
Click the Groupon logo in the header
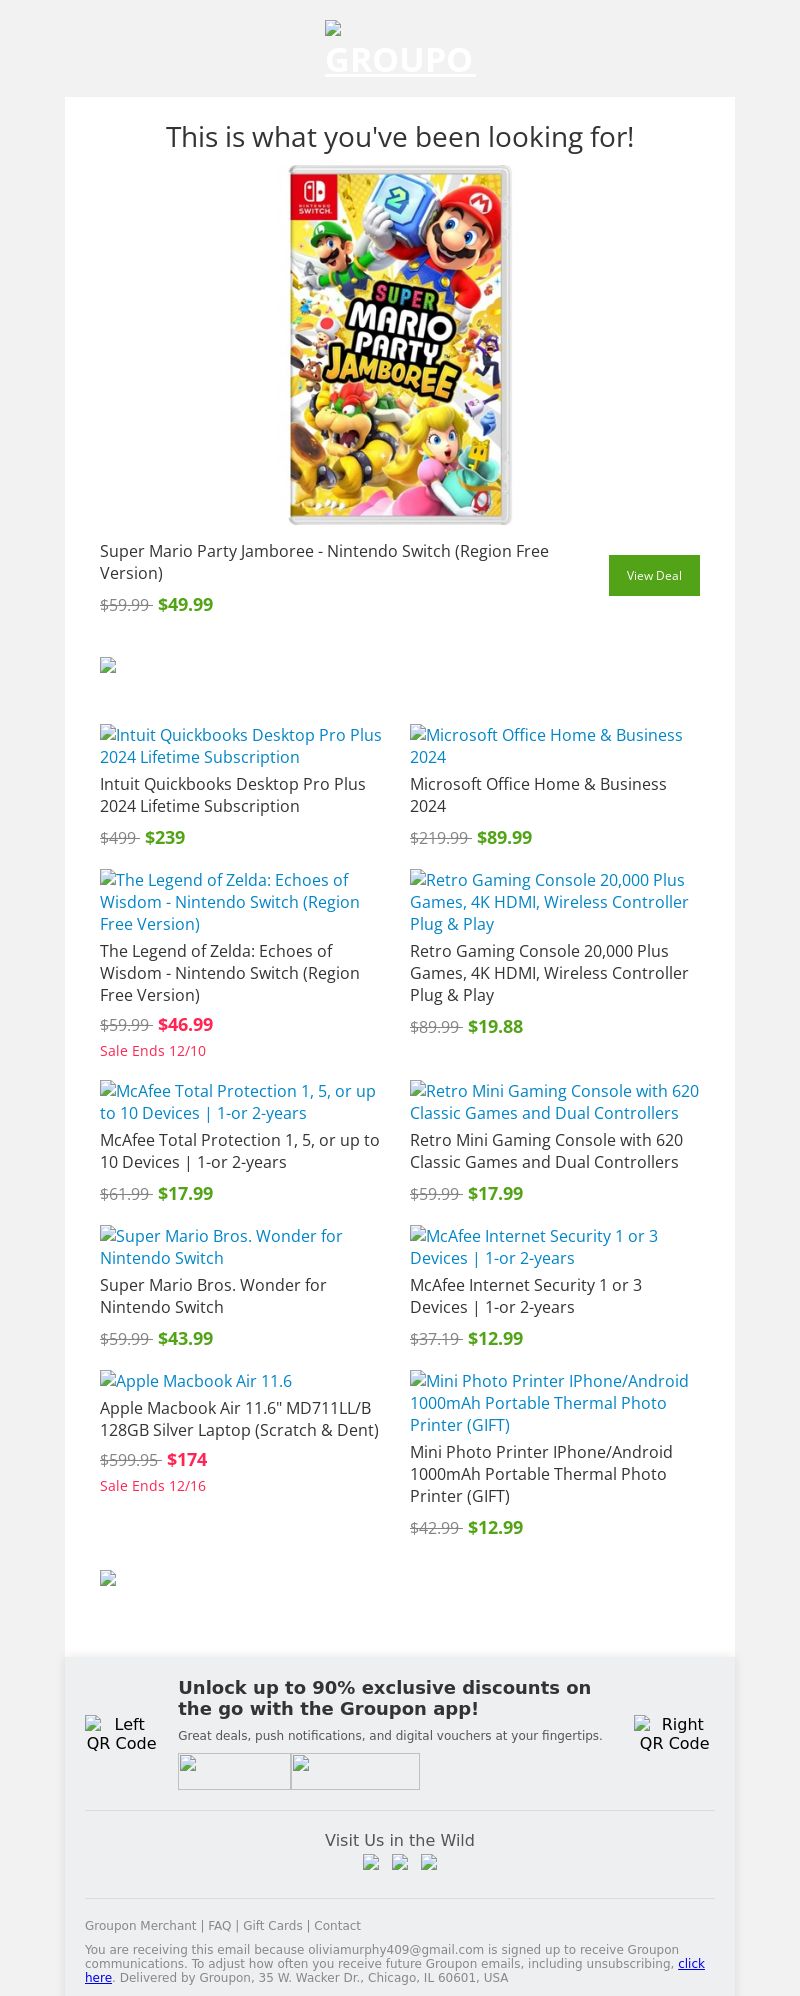[400, 50]
